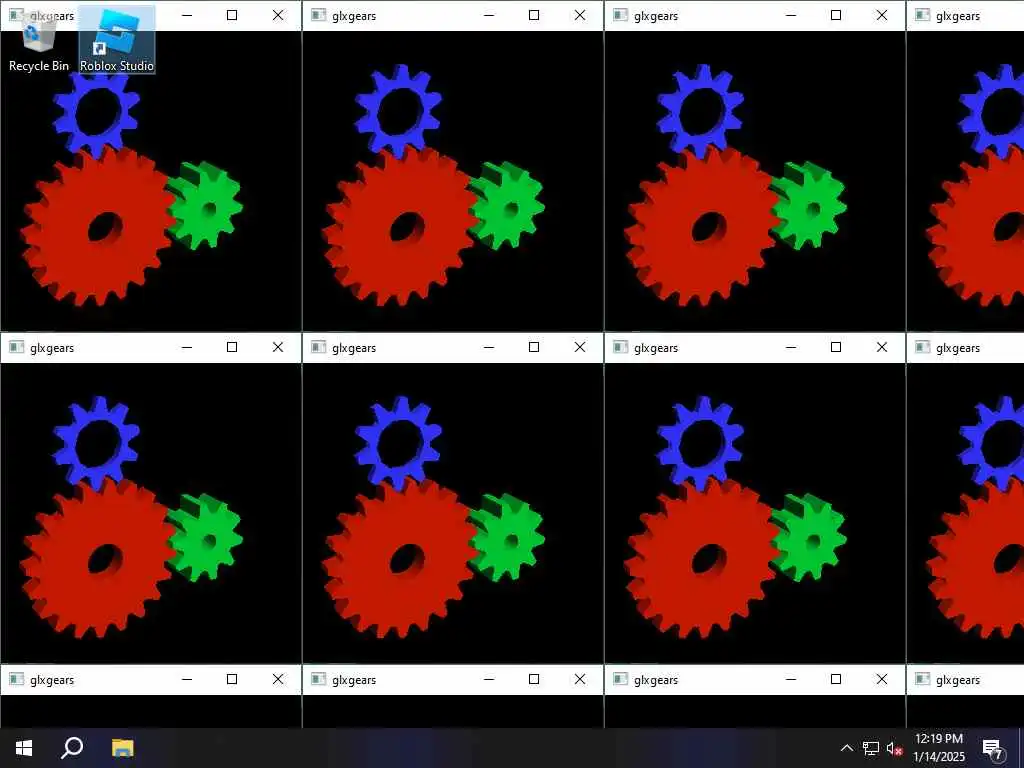Maximize the middle-row third glxgears window

(x=836, y=347)
